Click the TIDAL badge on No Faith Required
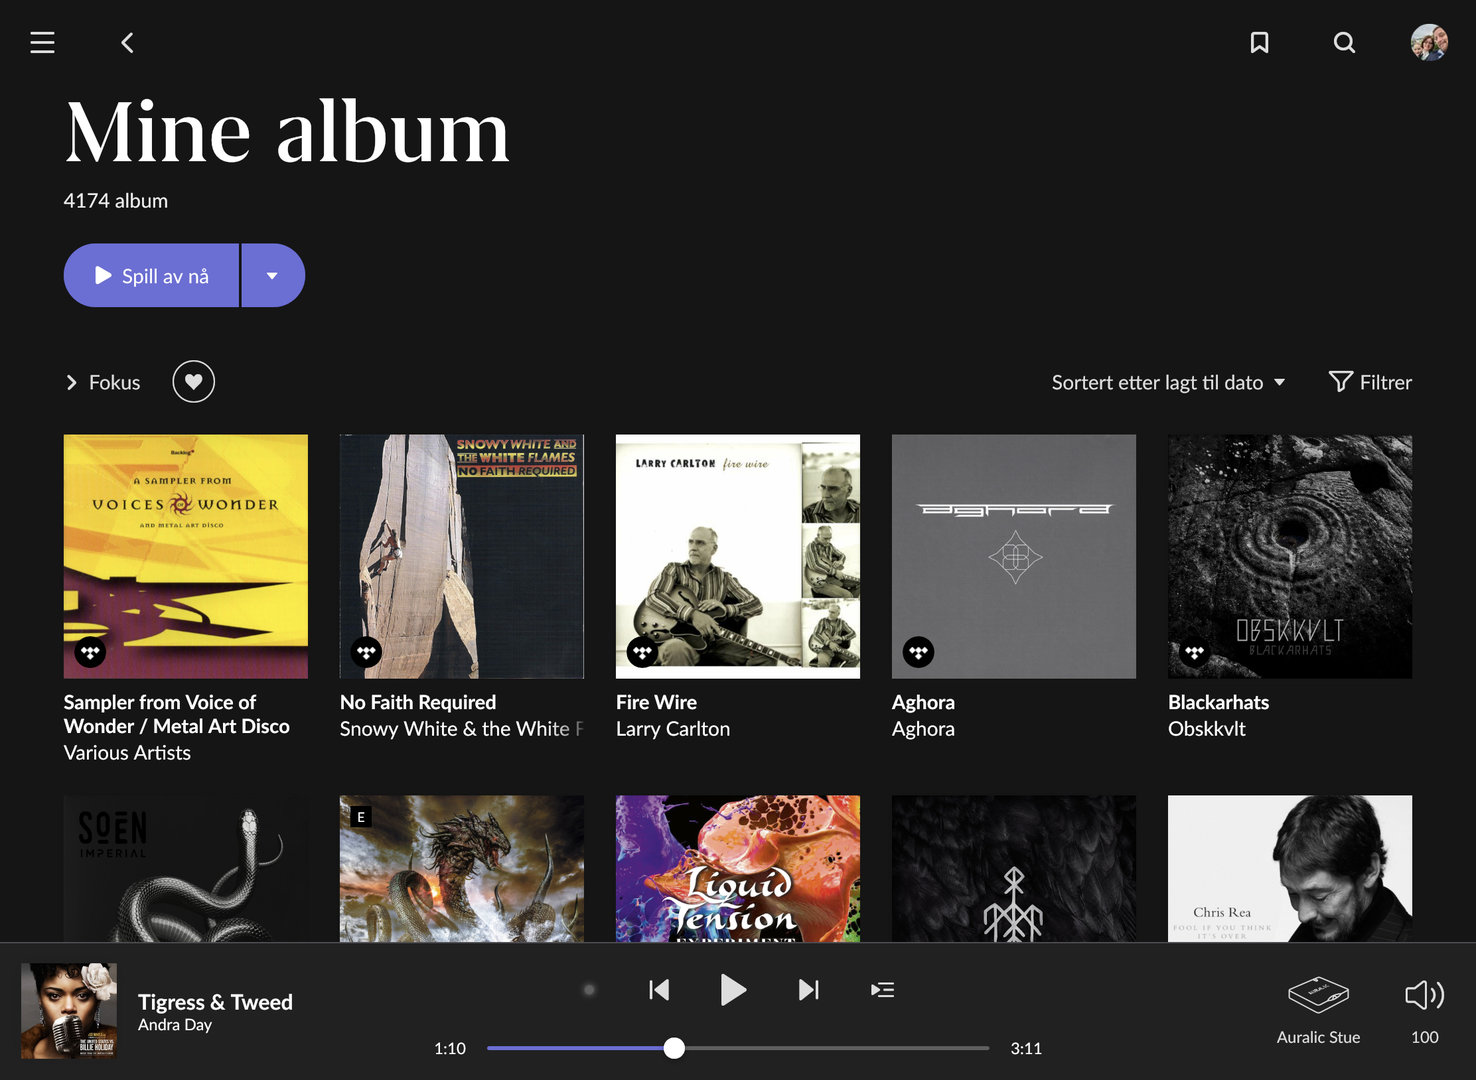Viewport: 1476px width, 1080px height. pyautogui.click(x=366, y=652)
